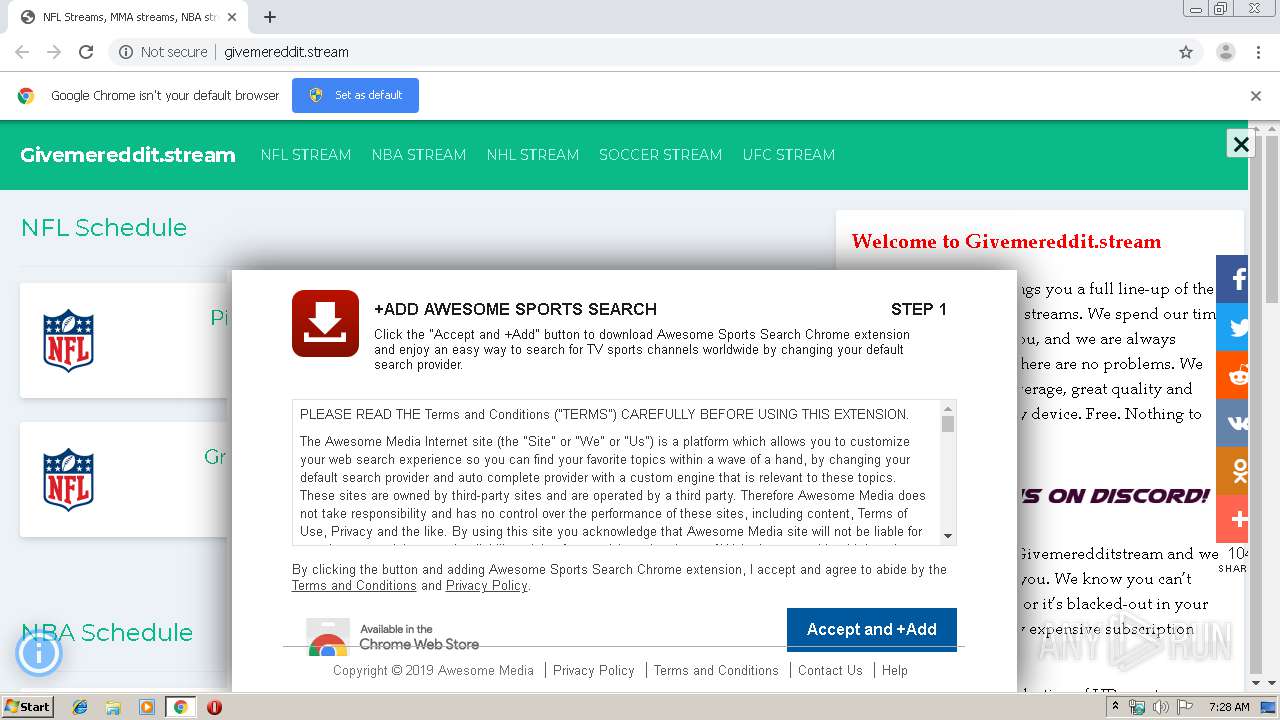Click the Accept and +Add button

click(872, 629)
